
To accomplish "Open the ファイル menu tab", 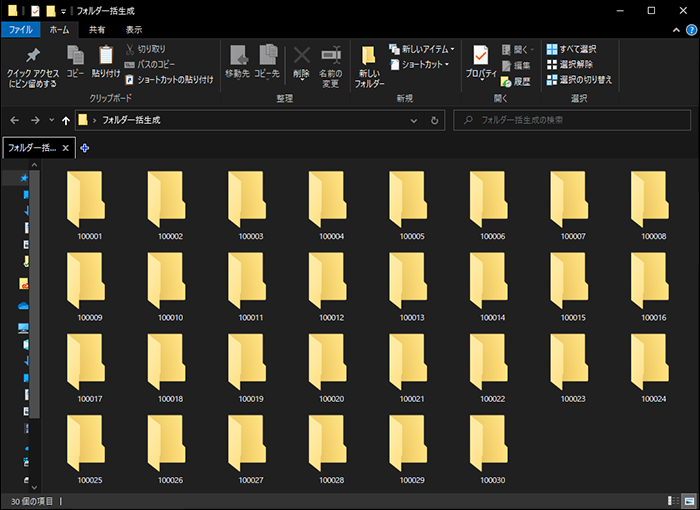I will [x=21, y=30].
